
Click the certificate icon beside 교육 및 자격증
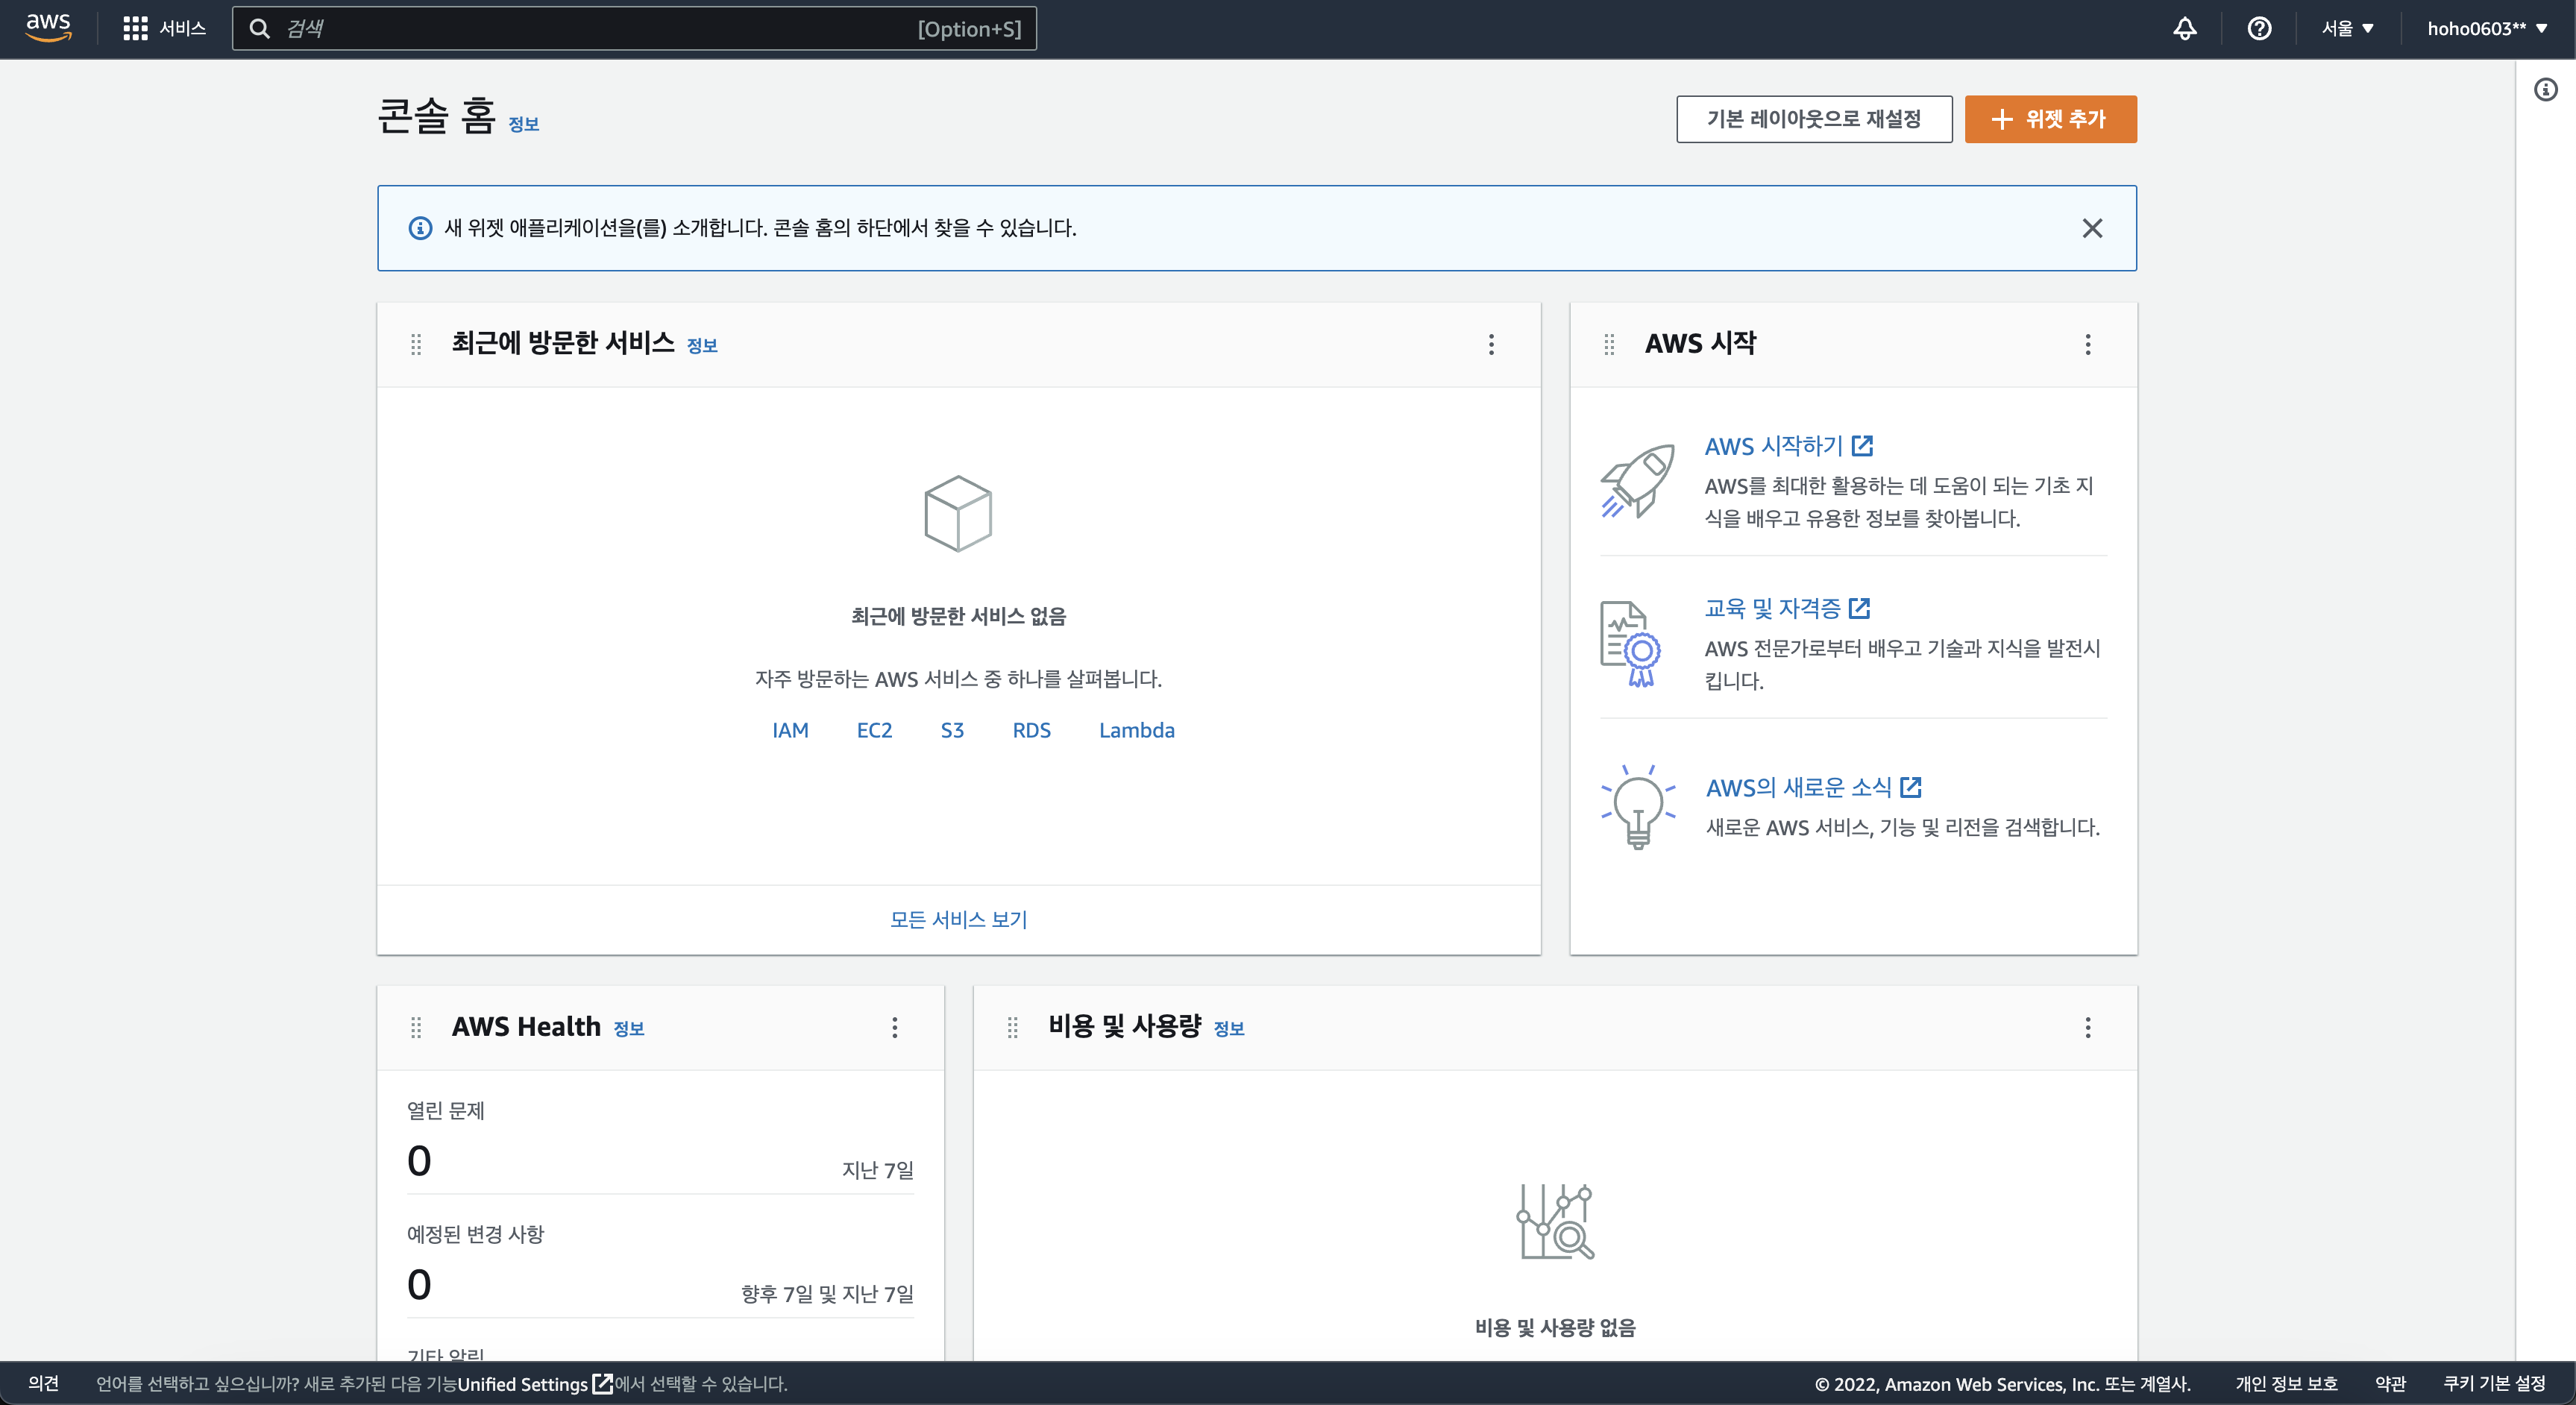pyautogui.click(x=1631, y=643)
